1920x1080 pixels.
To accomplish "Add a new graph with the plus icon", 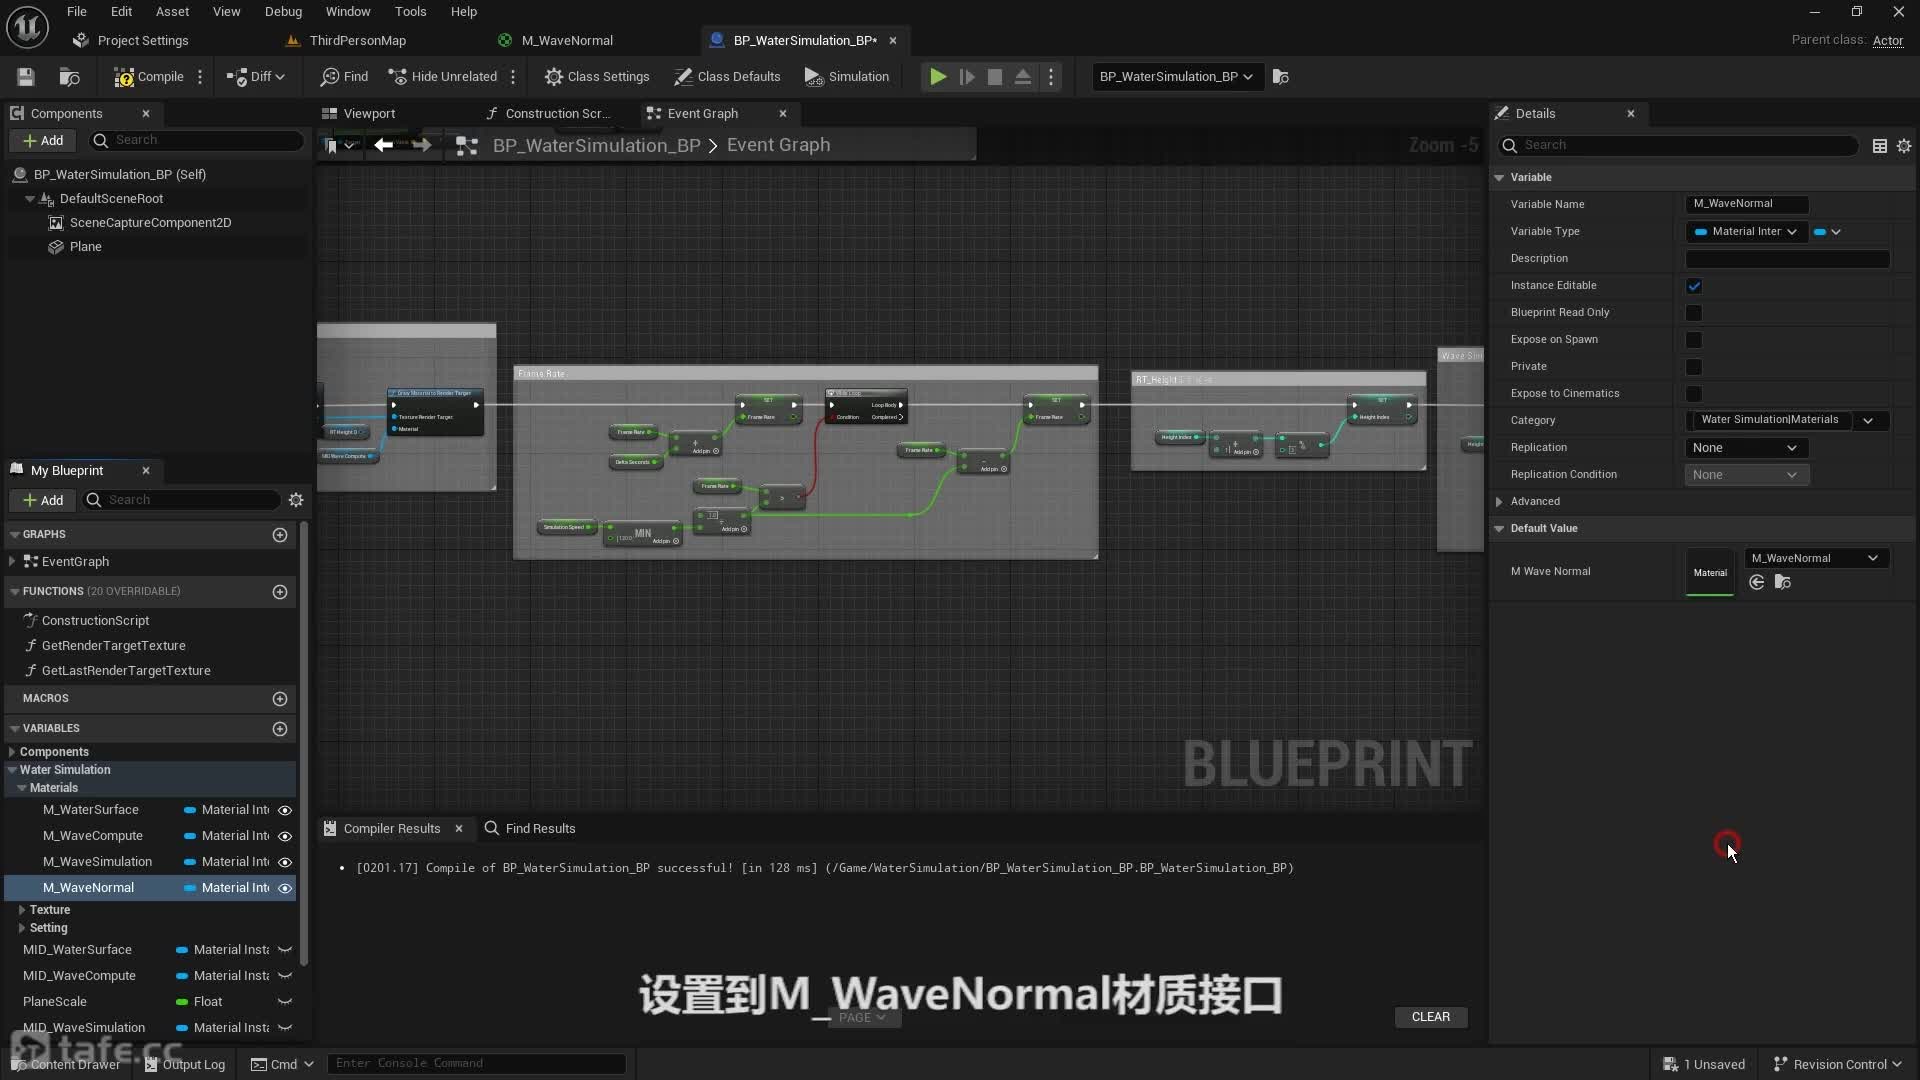I will 280,535.
